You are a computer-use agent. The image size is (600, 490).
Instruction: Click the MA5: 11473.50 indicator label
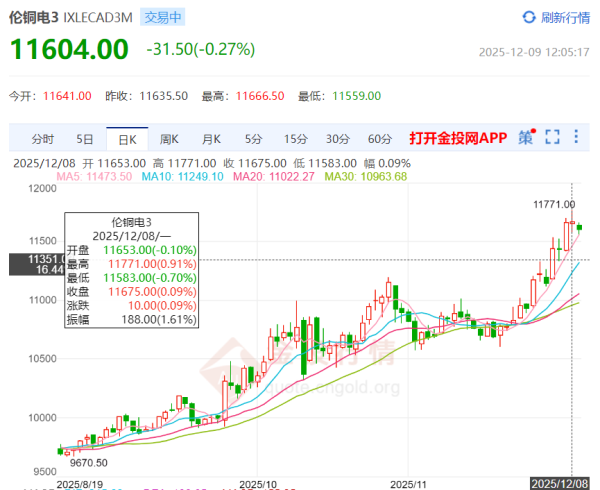pos(94,177)
